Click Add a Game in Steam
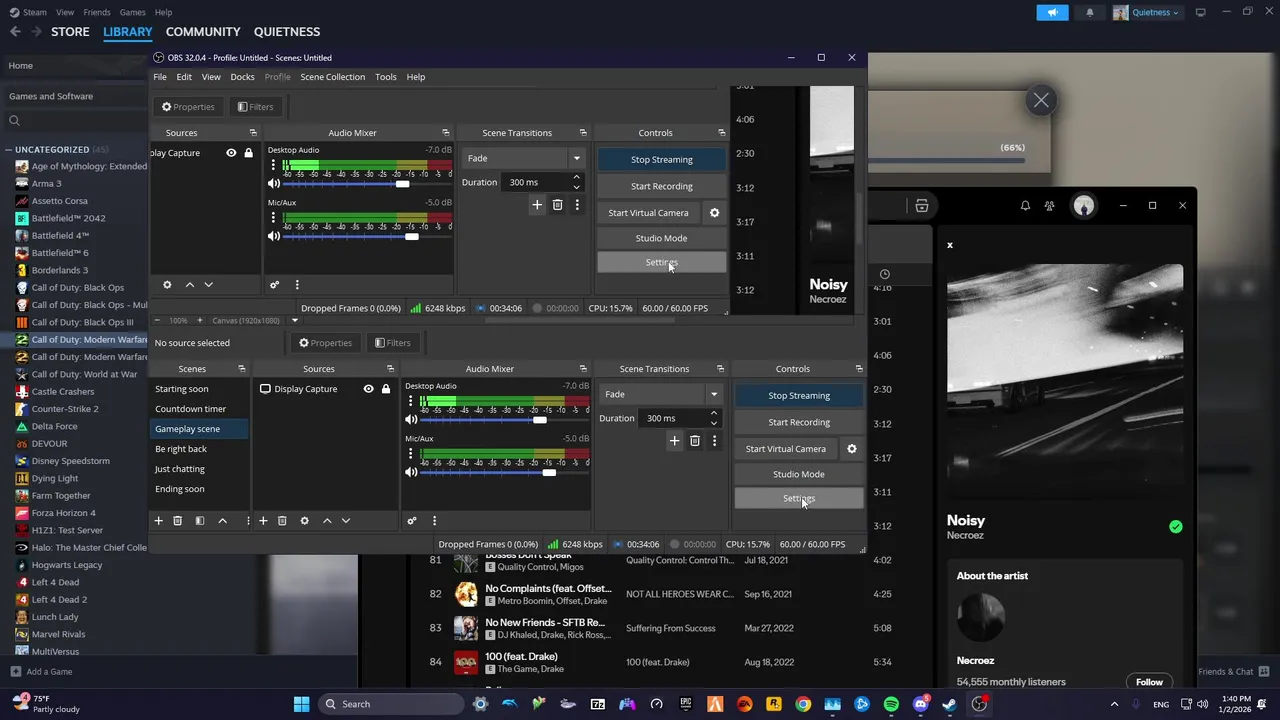This screenshot has height=720, width=1280. pos(41,672)
